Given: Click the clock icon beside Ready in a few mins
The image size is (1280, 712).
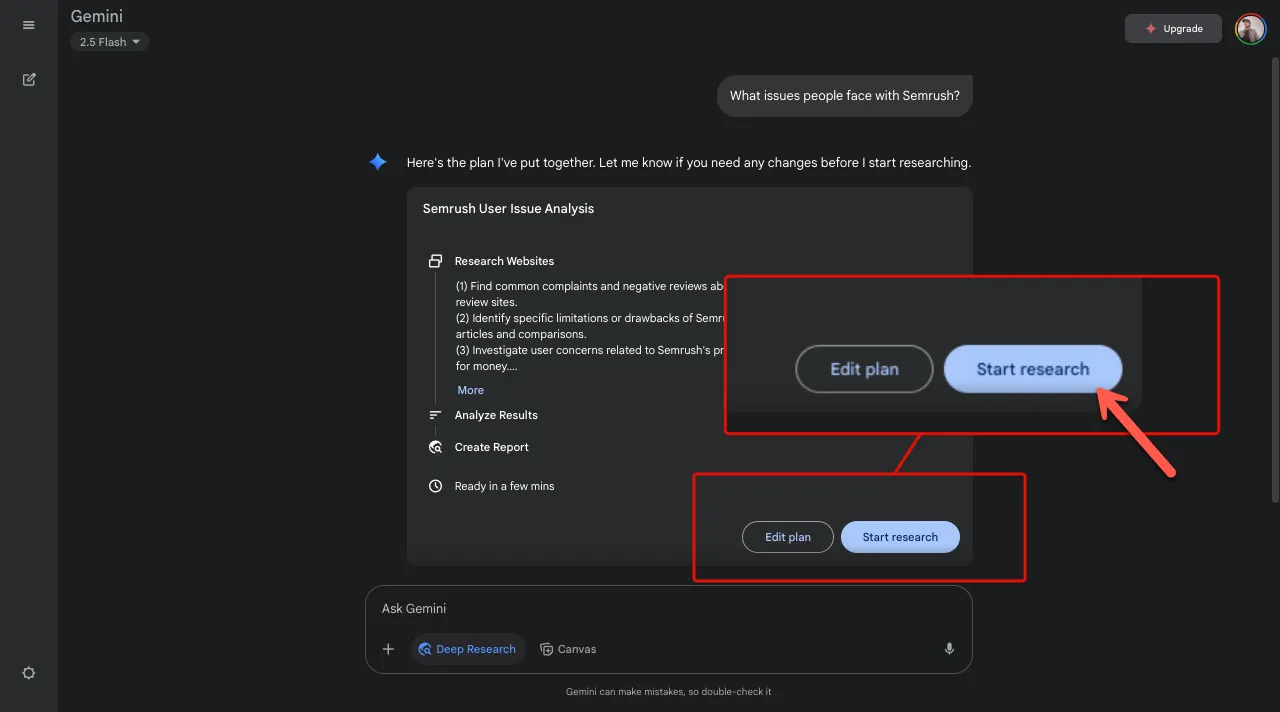Looking at the screenshot, I should [435, 486].
